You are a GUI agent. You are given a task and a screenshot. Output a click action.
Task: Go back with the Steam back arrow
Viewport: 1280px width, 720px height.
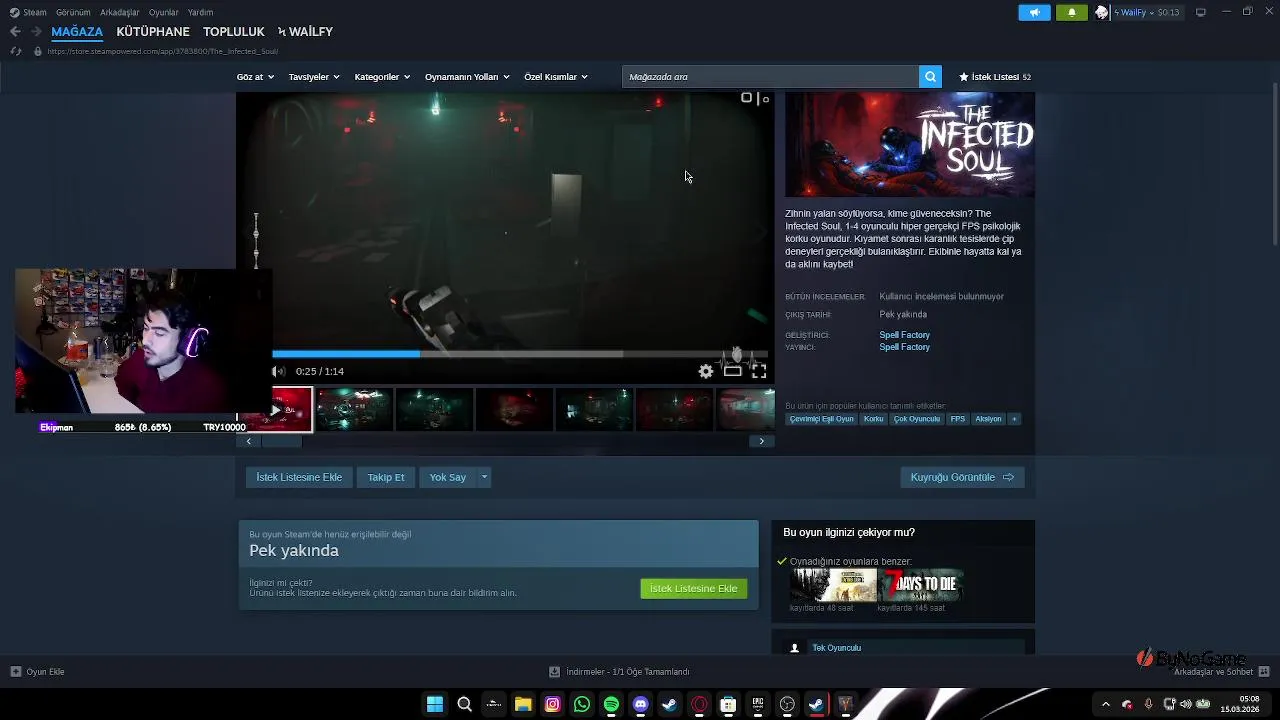click(x=15, y=32)
